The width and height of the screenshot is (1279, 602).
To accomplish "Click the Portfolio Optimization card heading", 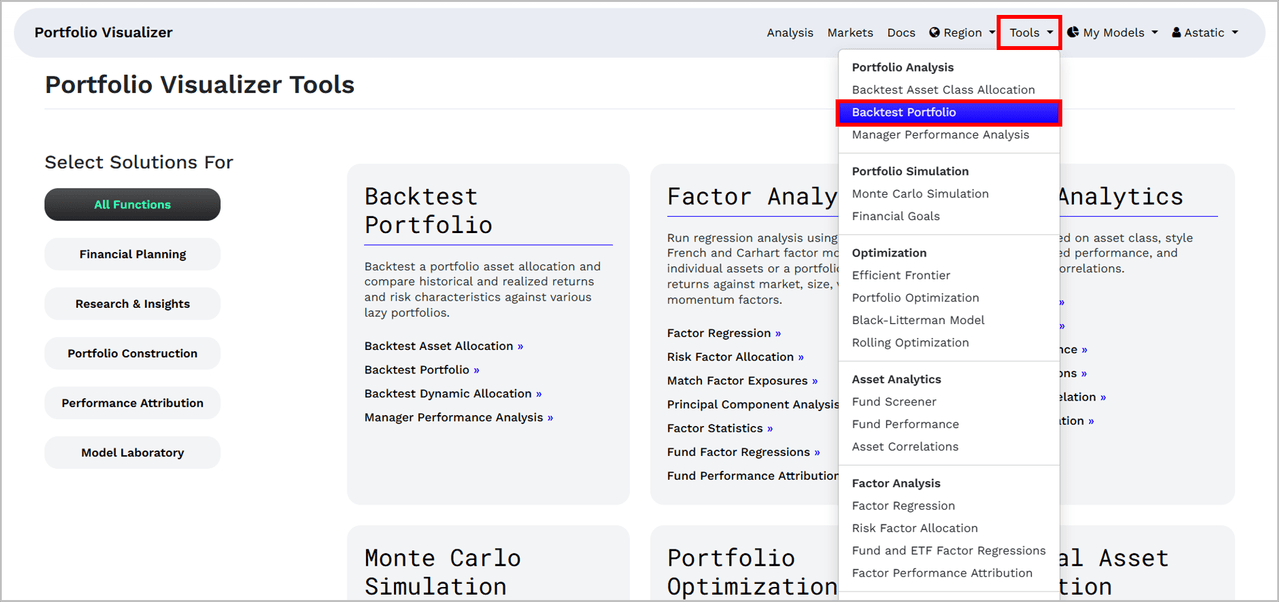I will pos(752,572).
